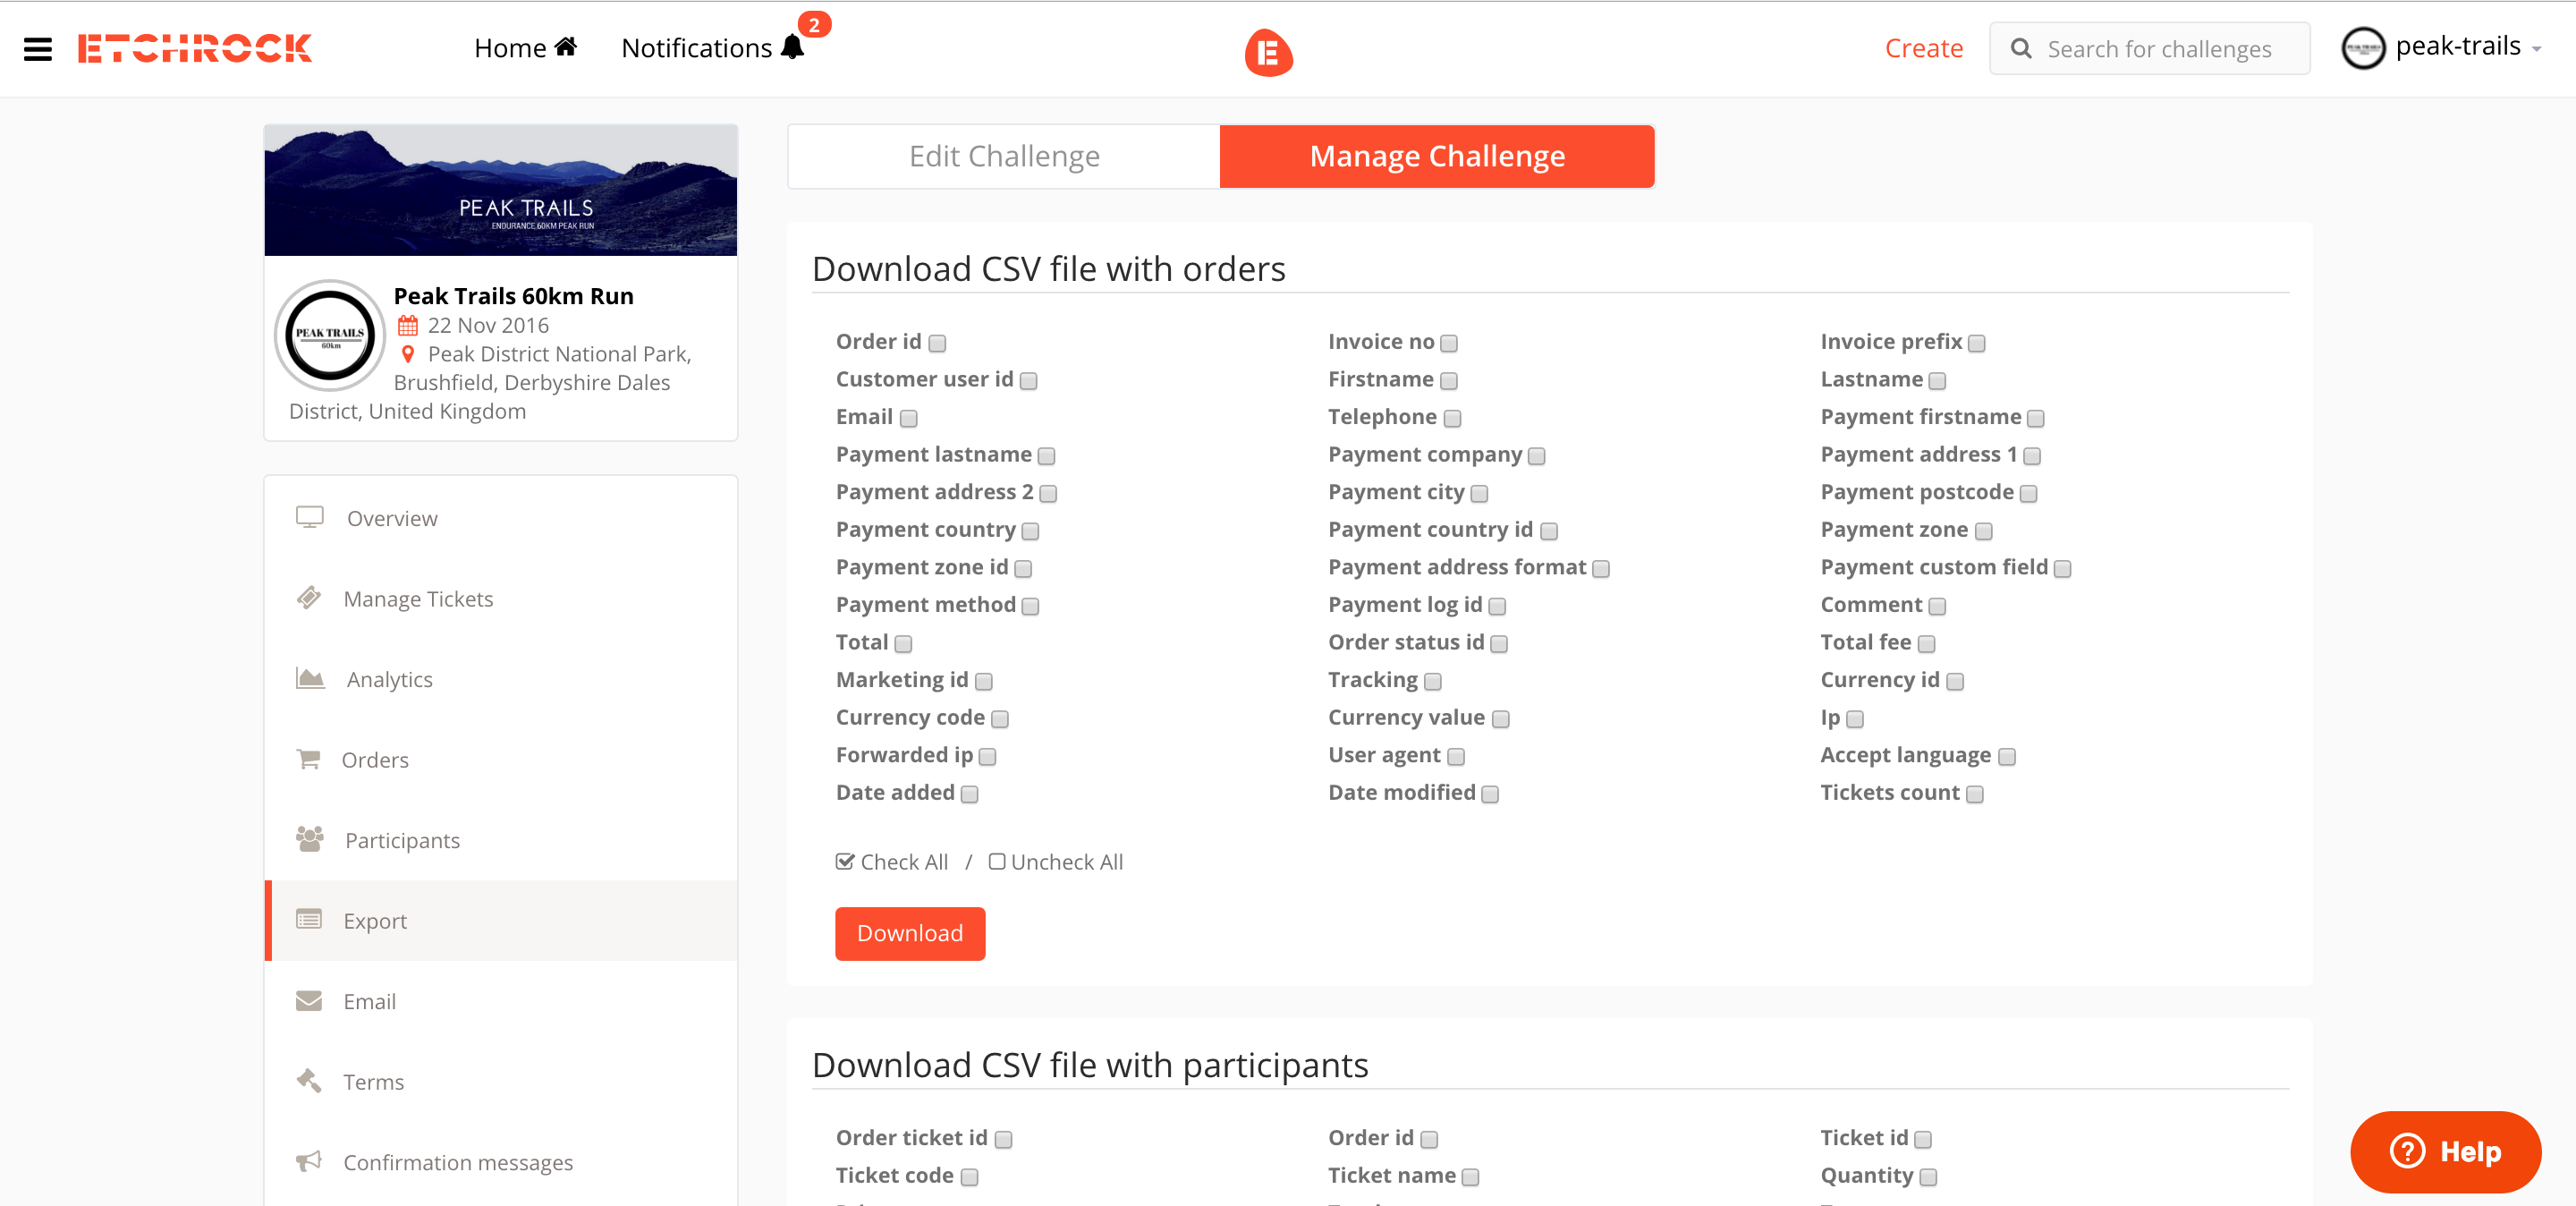Image resolution: width=2576 pixels, height=1206 pixels.
Task: Tick the Order id checkbox
Action: pos(937,343)
